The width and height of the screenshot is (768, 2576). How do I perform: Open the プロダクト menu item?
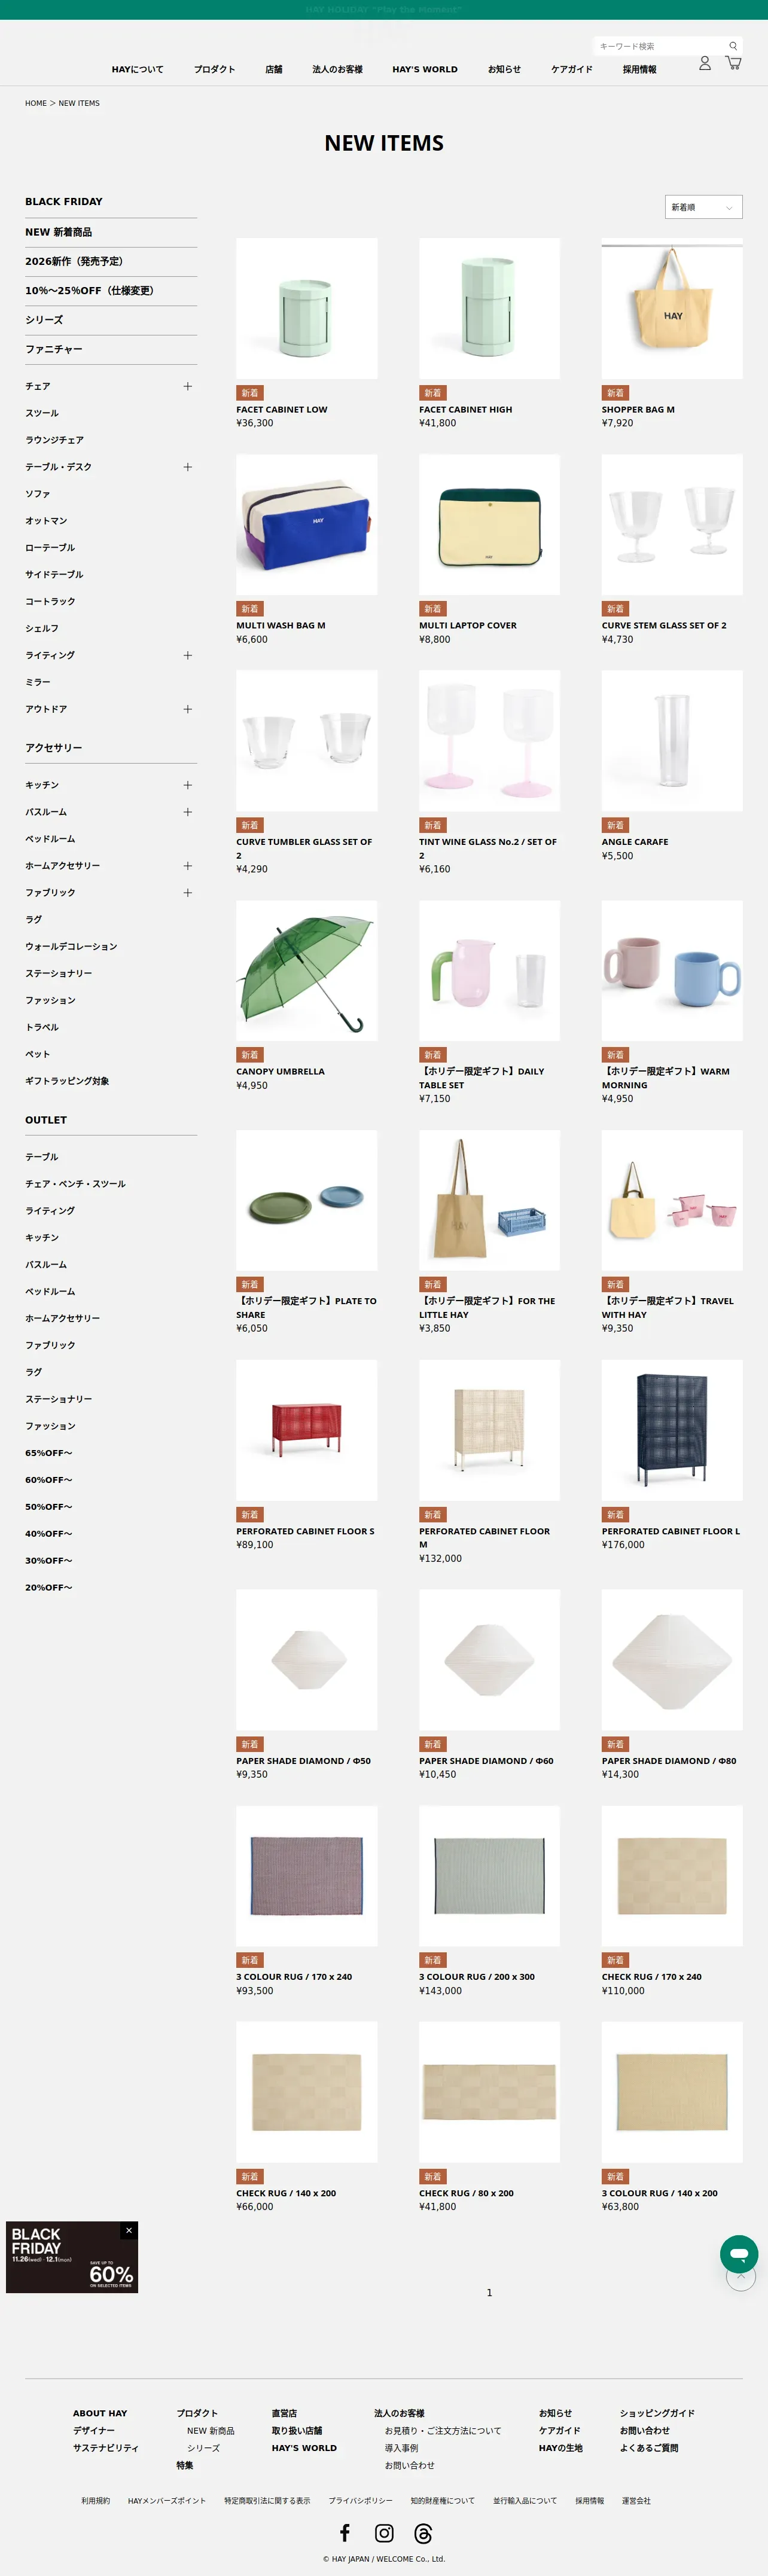tap(214, 69)
